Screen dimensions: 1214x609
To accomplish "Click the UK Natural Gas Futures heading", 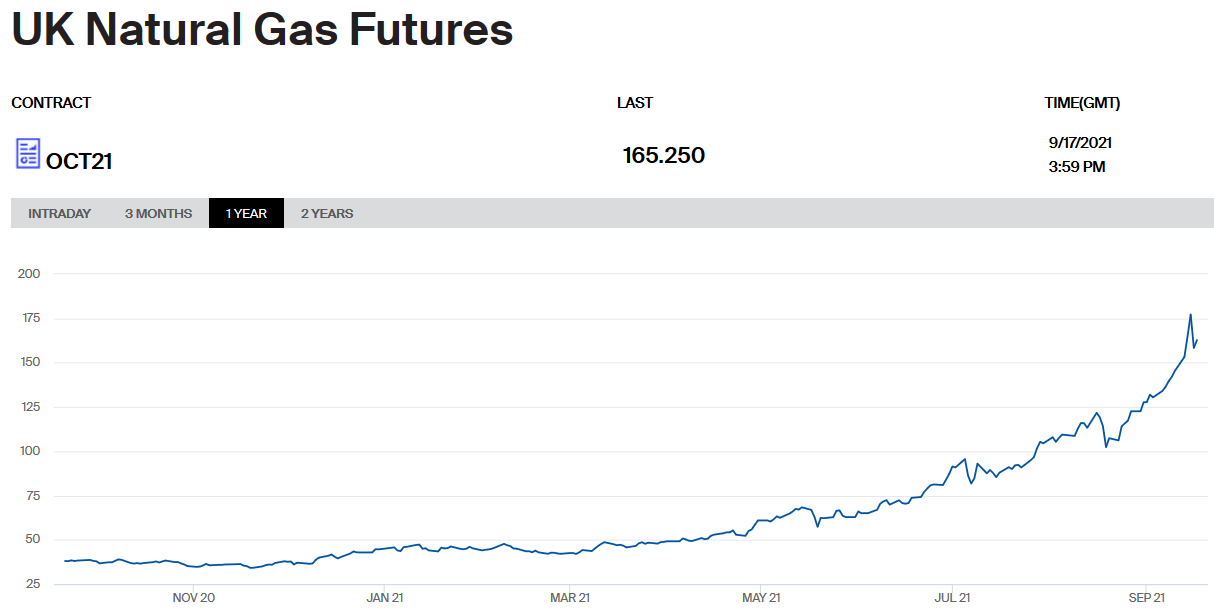I will 262,30.
